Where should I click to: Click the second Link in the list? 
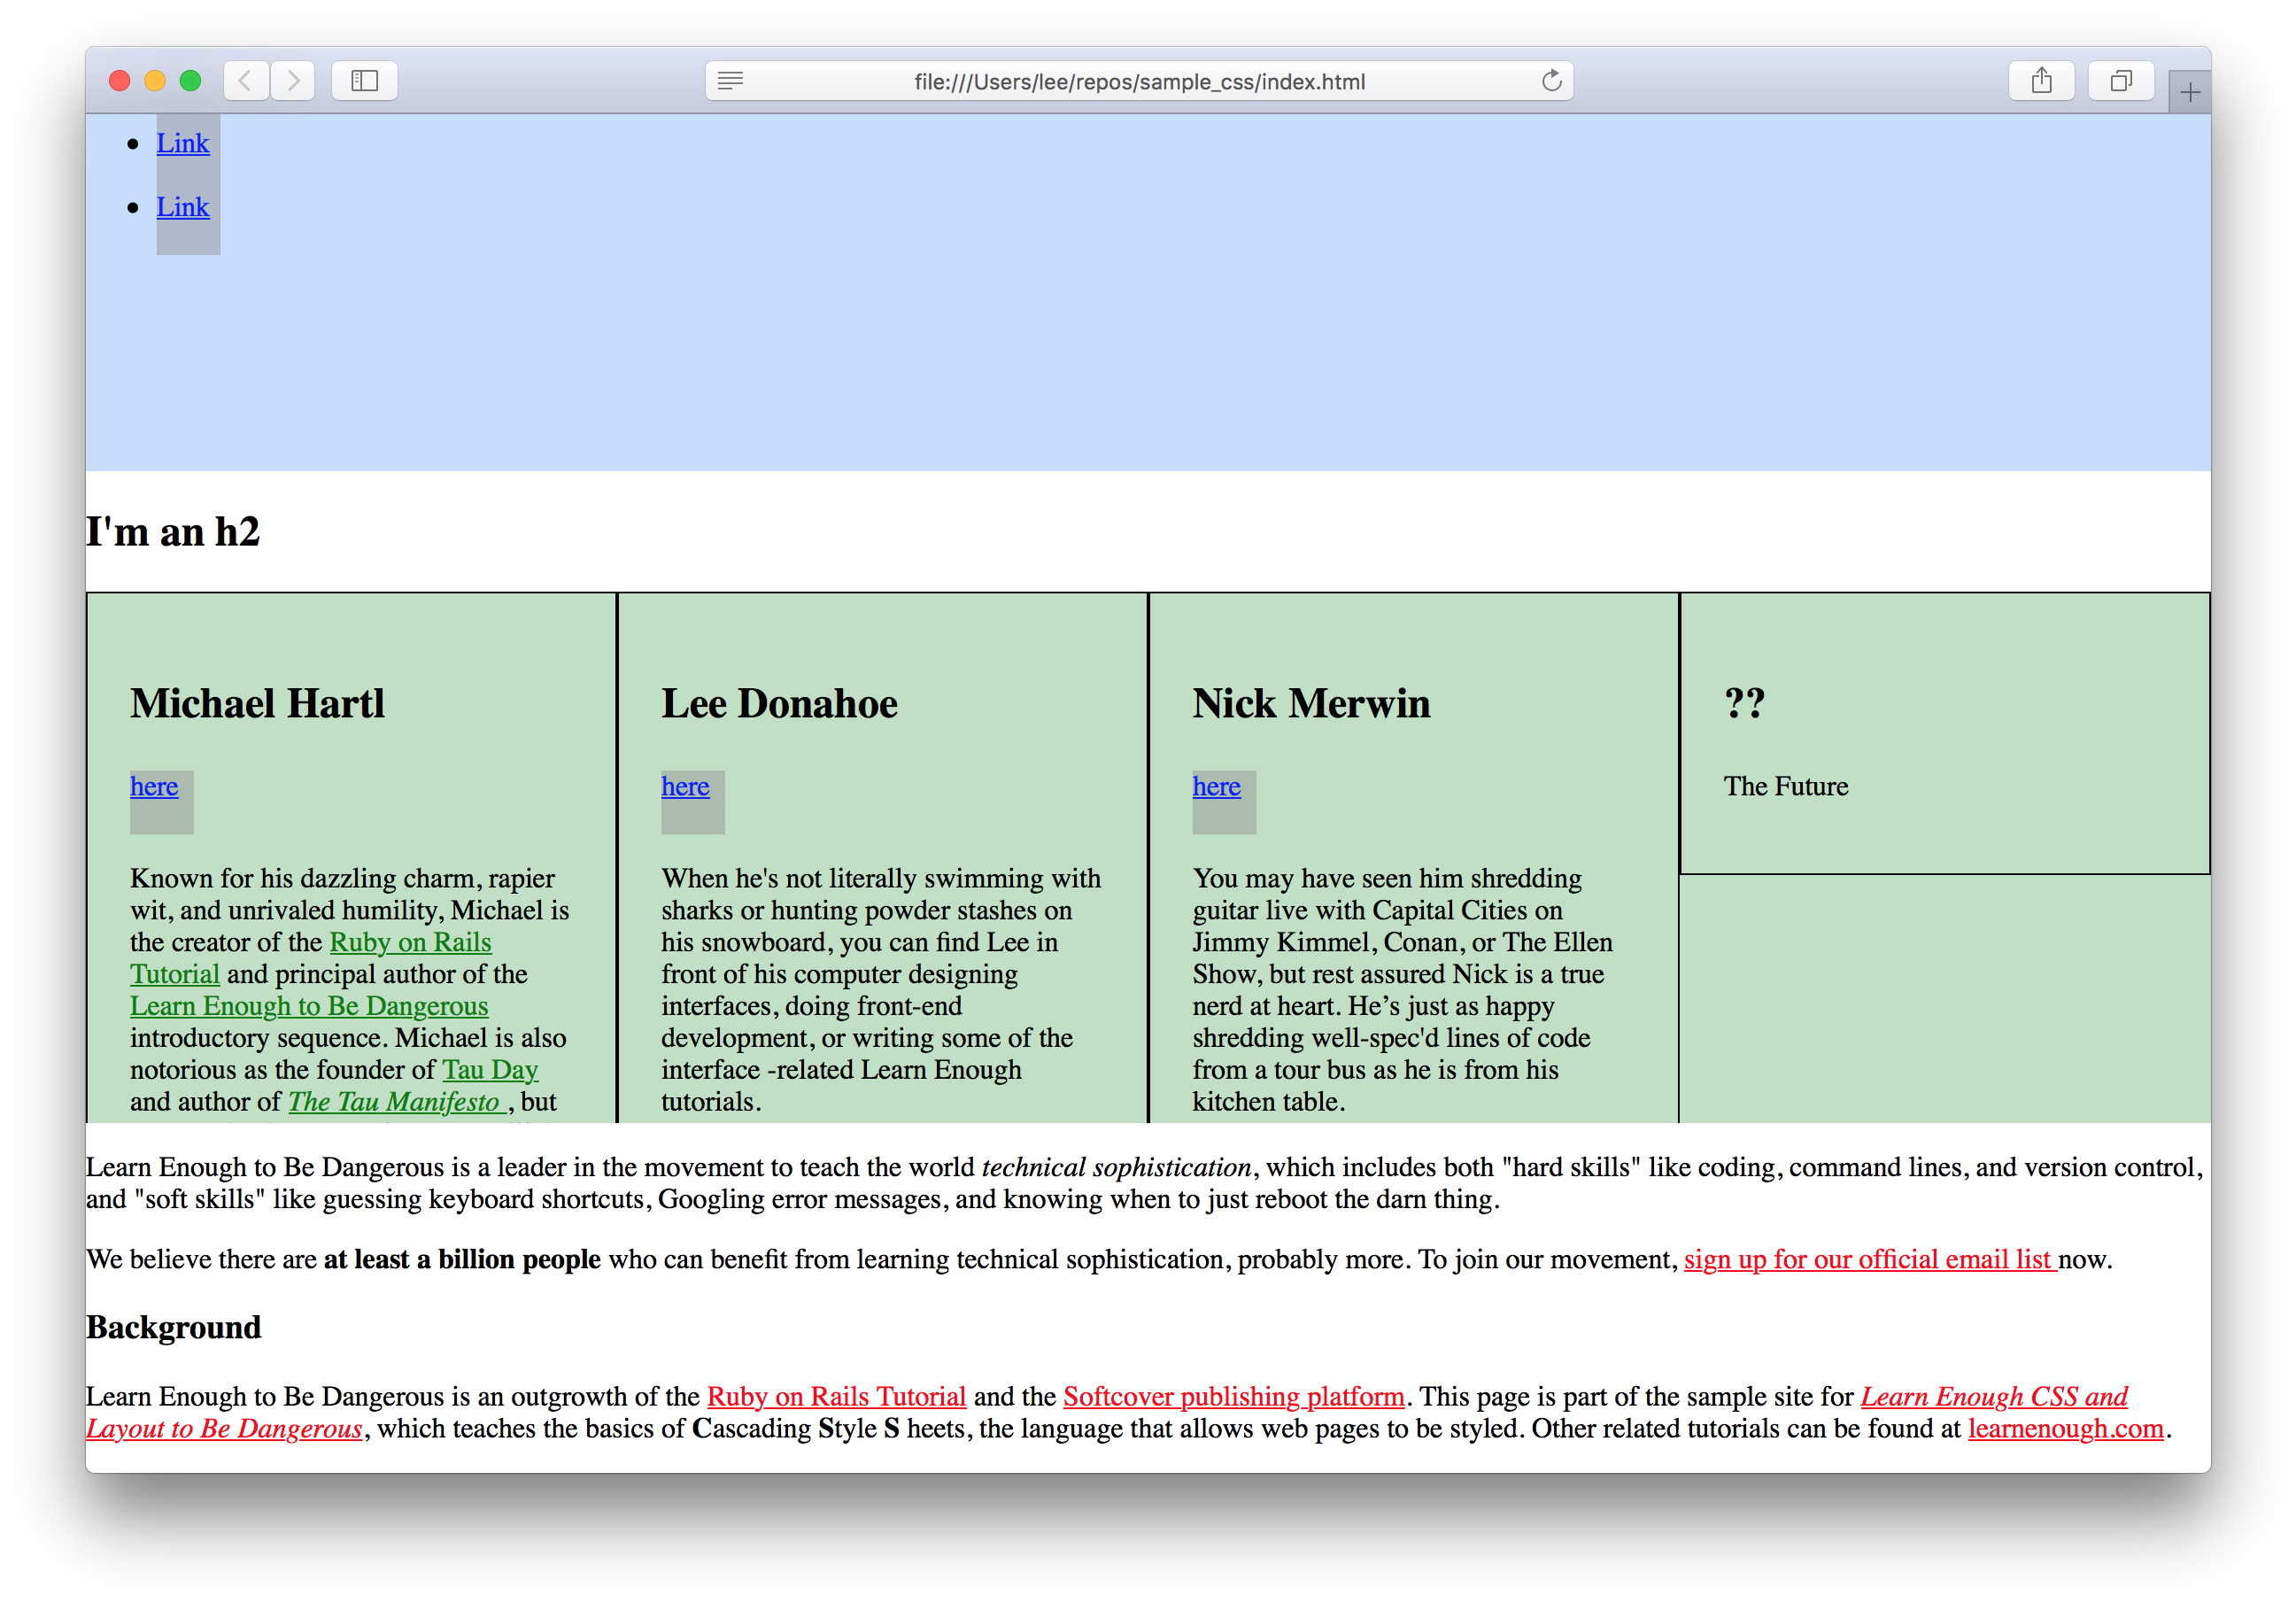(x=183, y=207)
